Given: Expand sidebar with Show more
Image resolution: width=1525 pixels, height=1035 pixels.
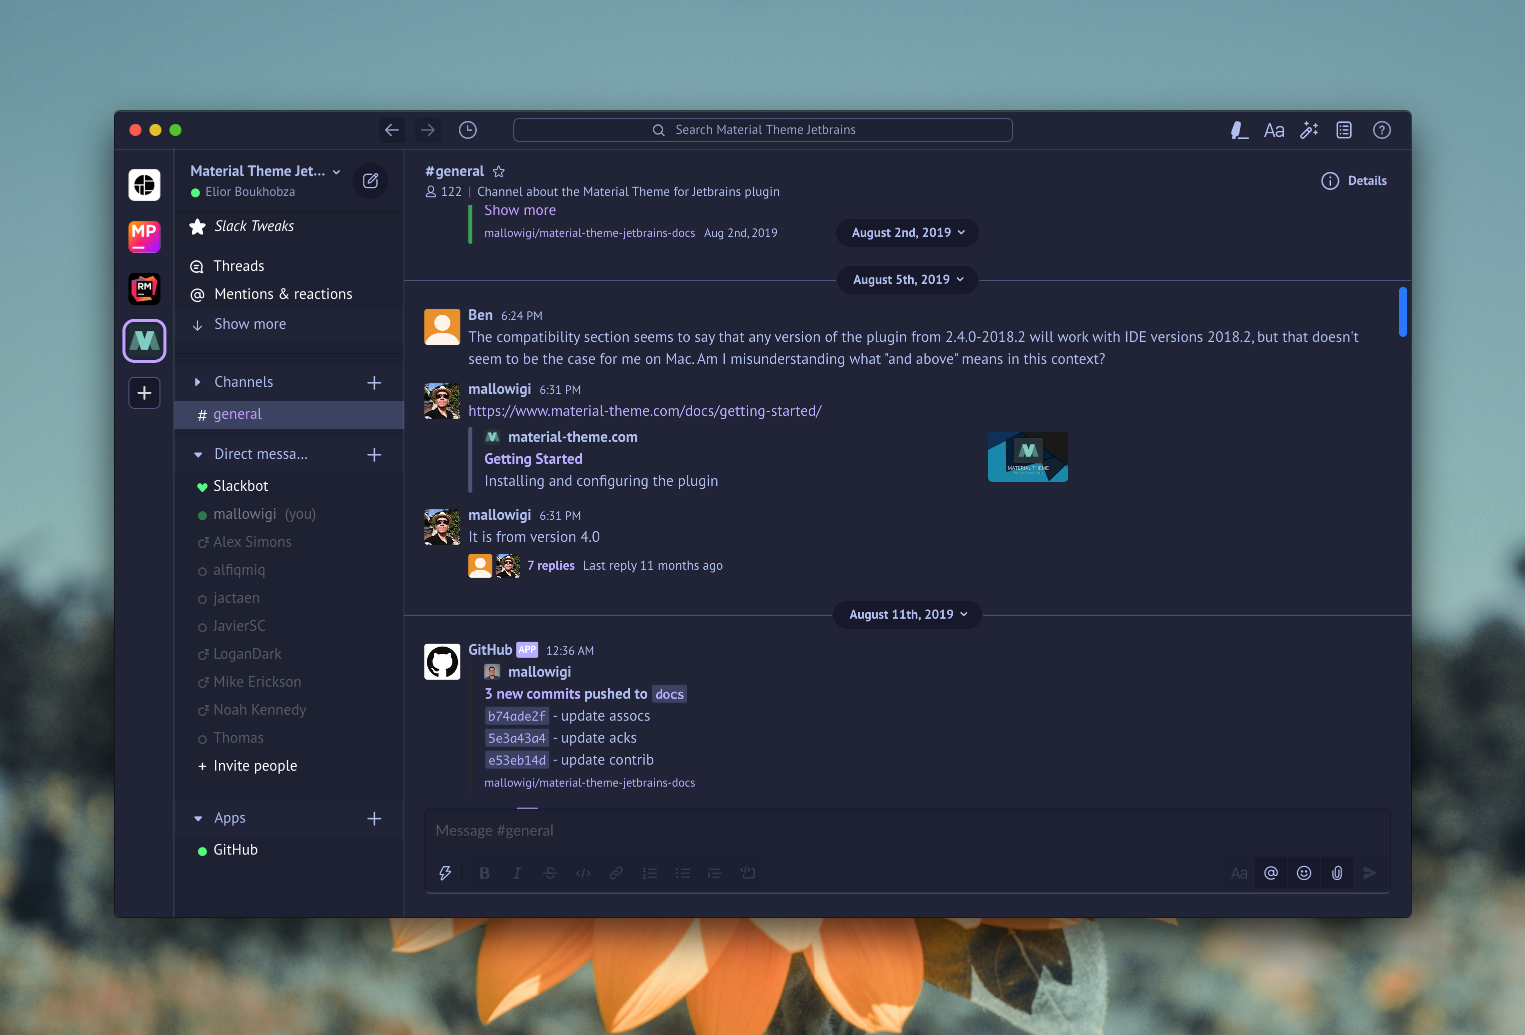Looking at the screenshot, I should [250, 324].
